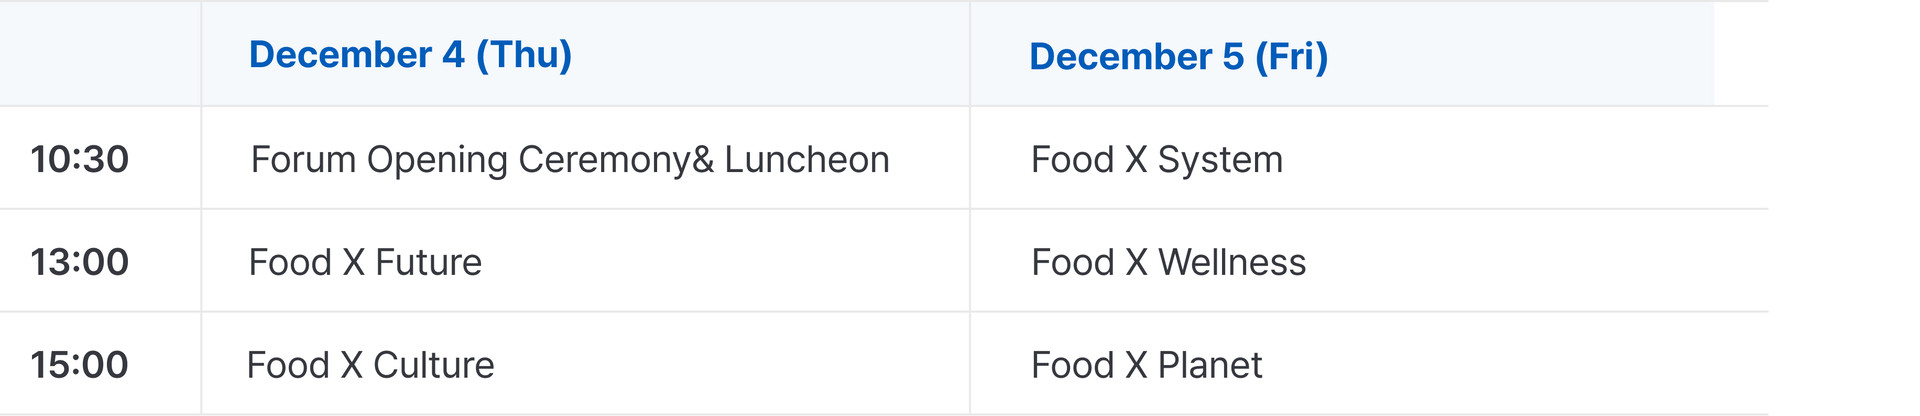
Task: Click the word "Culture" in the 15:00 row
Action: point(433,365)
